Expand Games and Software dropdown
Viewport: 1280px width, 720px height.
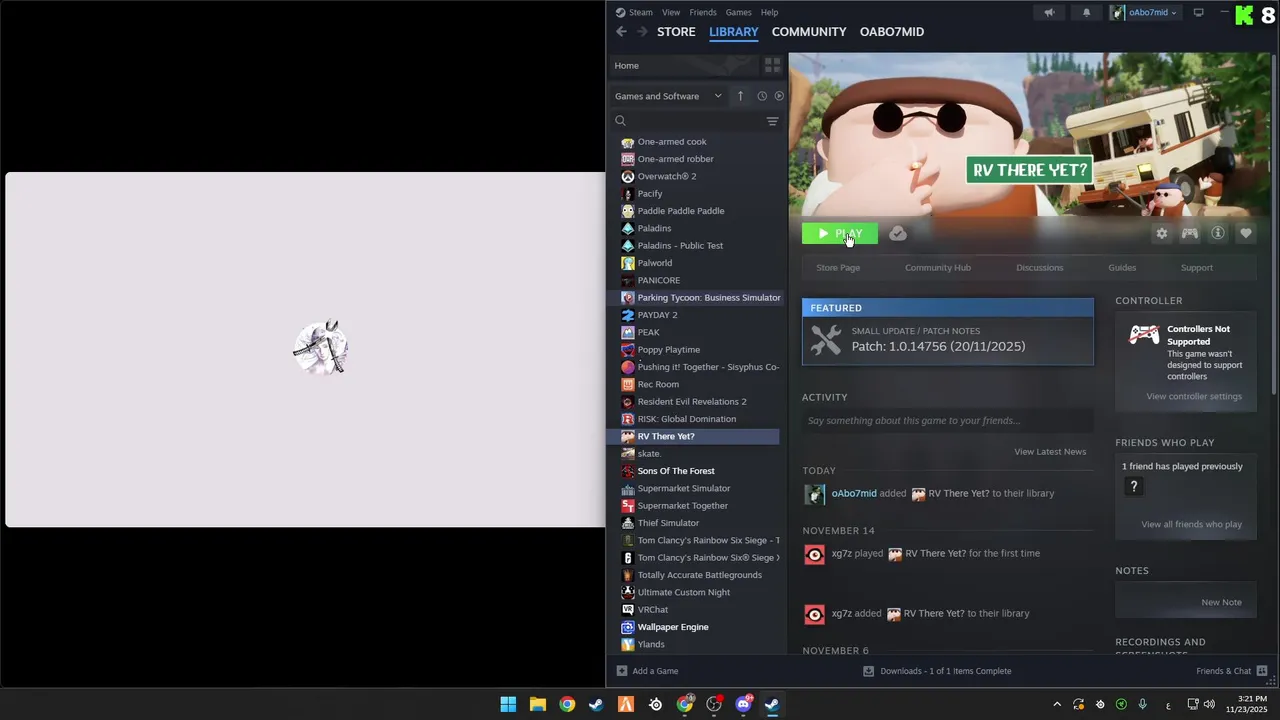668,96
